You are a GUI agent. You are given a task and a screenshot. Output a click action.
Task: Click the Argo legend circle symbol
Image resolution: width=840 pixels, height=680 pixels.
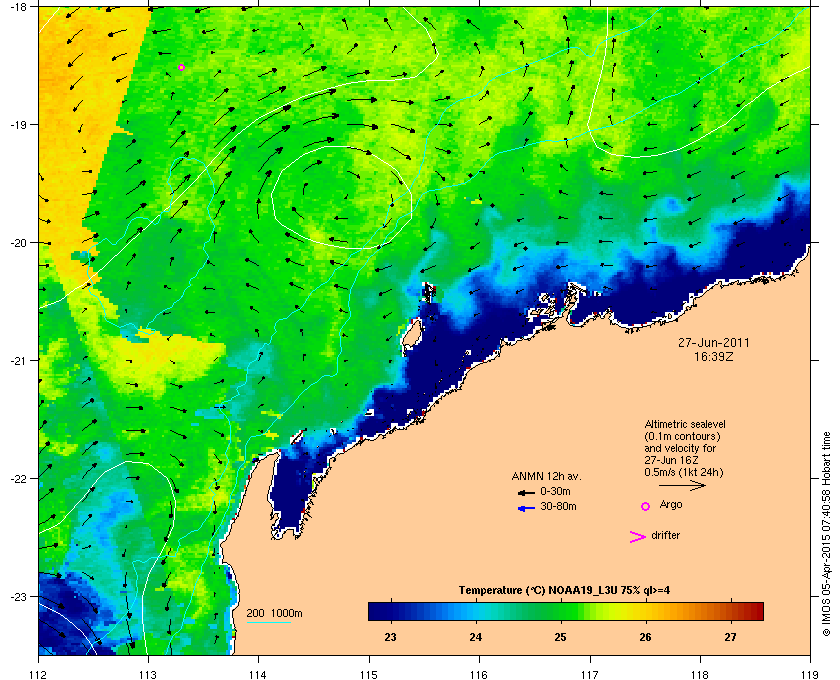coord(646,506)
